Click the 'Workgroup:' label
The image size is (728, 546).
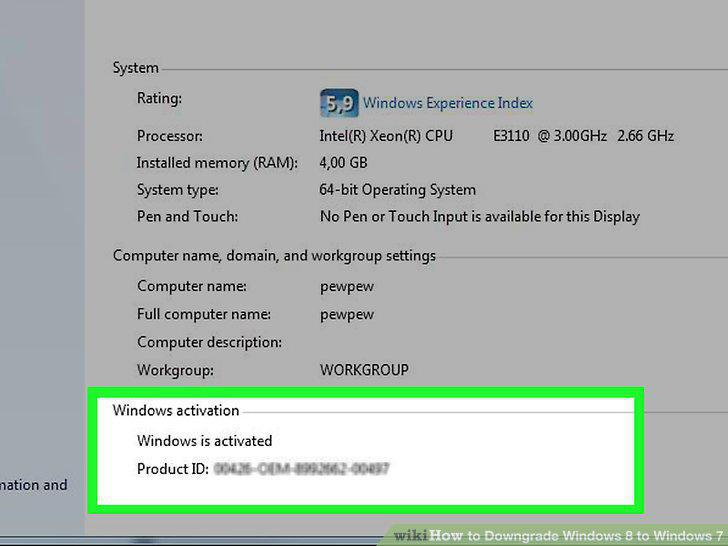175,370
